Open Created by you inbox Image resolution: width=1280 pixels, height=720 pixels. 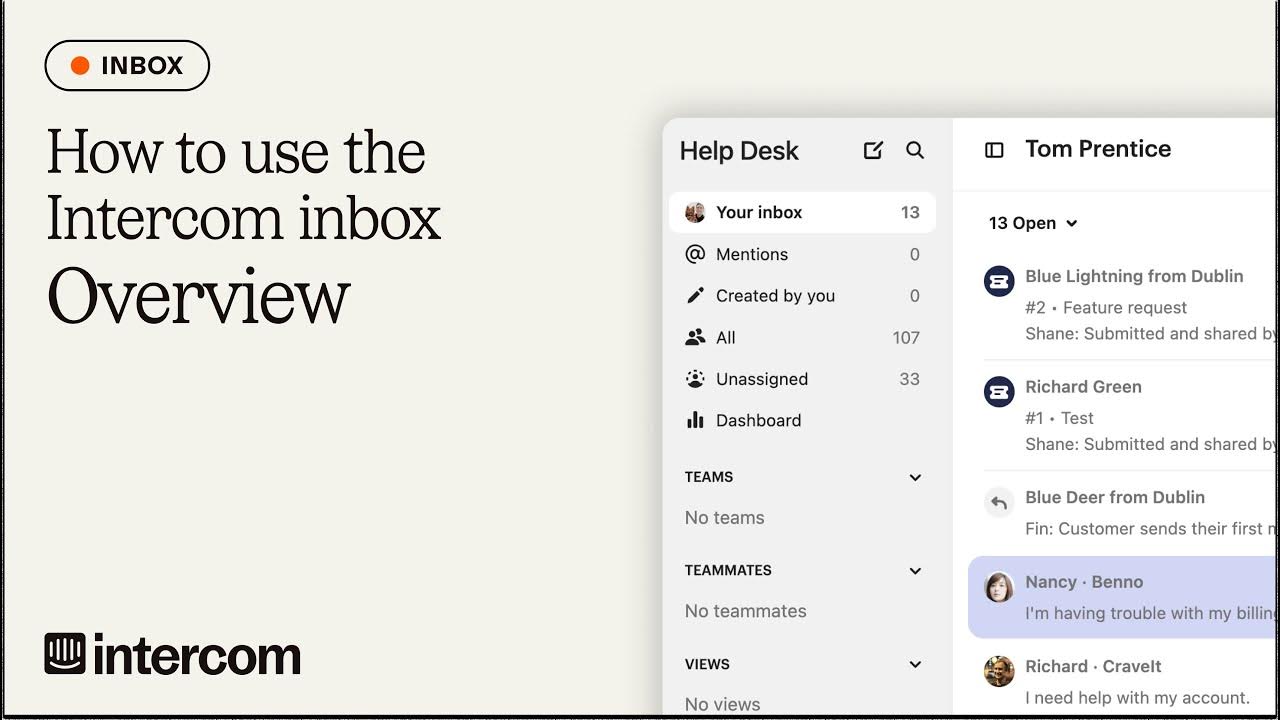point(802,296)
